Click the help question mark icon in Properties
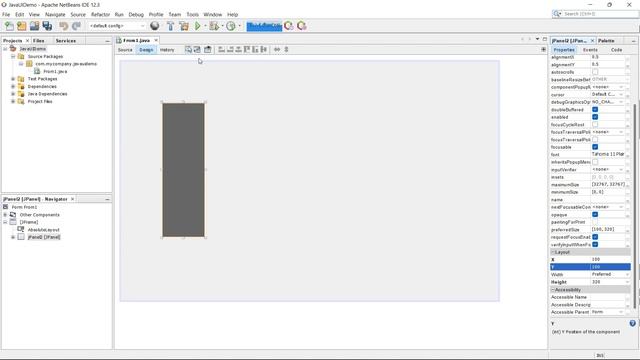Screen dimensions: 640x360 [632, 323]
